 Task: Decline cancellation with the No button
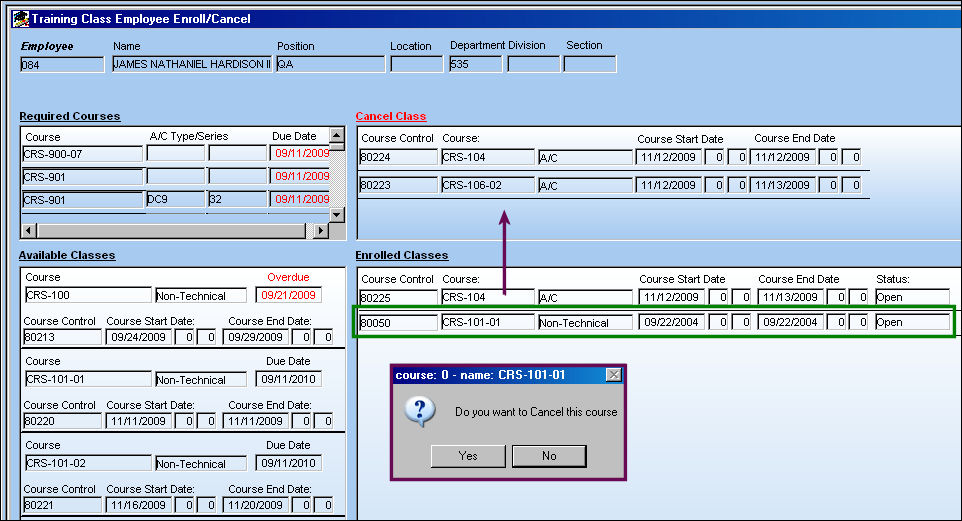point(549,456)
